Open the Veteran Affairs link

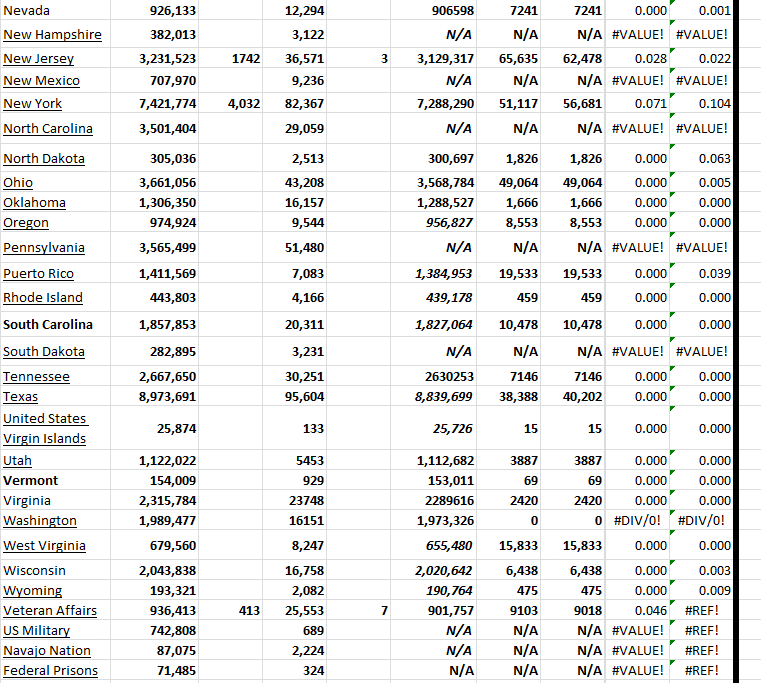[x=50, y=611]
